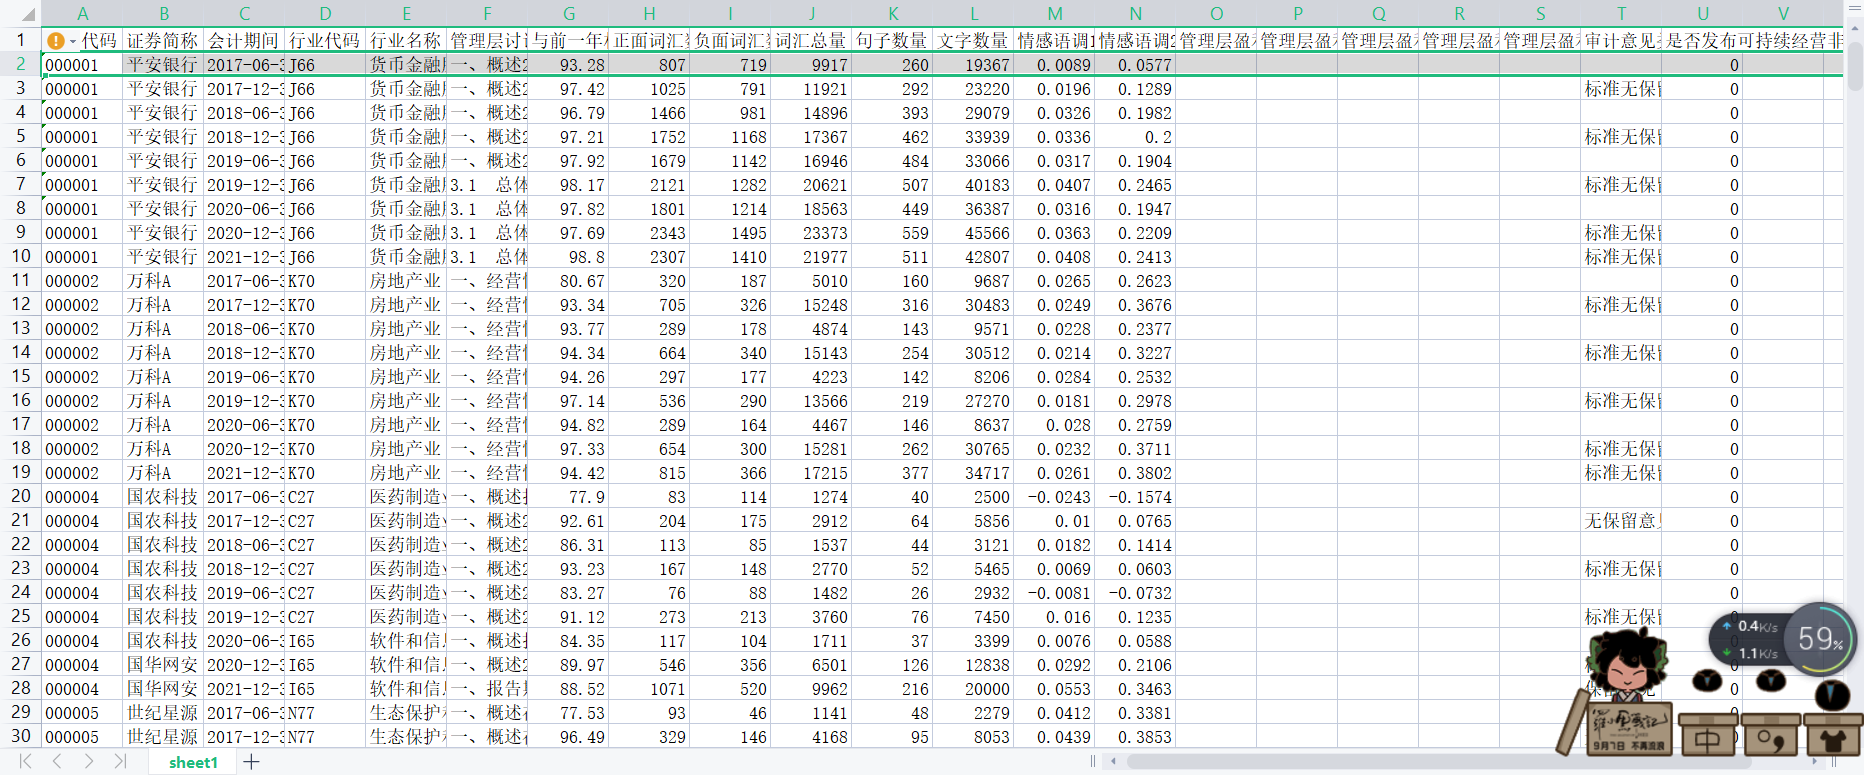Click the horizontal scrollbar thumb
Viewport: 1864px width, 775px height.
[1438, 762]
